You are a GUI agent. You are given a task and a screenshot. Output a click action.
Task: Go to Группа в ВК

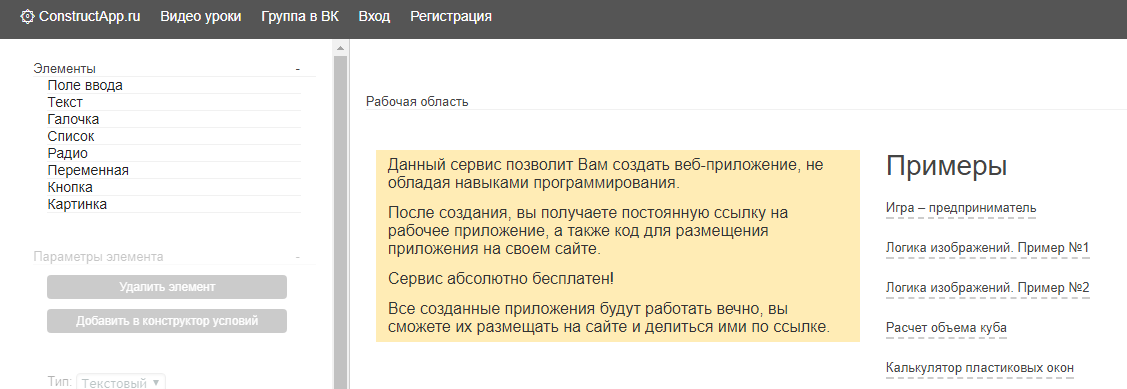click(x=300, y=17)
